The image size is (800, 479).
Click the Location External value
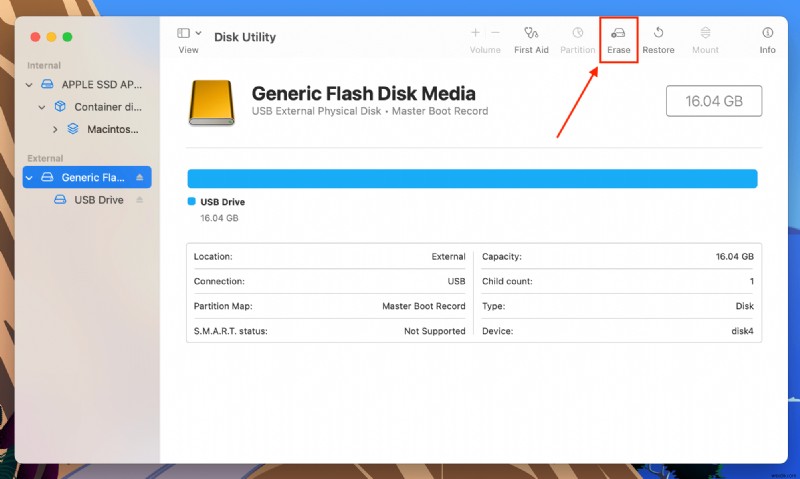point(448,257)
